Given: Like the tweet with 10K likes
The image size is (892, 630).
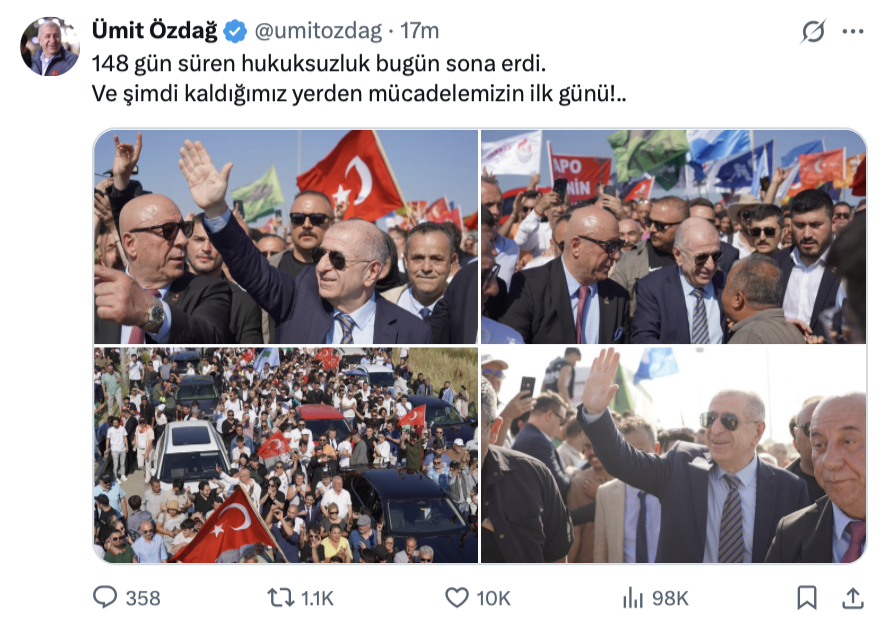Looking at the screenshot, I should coord(456,598).
